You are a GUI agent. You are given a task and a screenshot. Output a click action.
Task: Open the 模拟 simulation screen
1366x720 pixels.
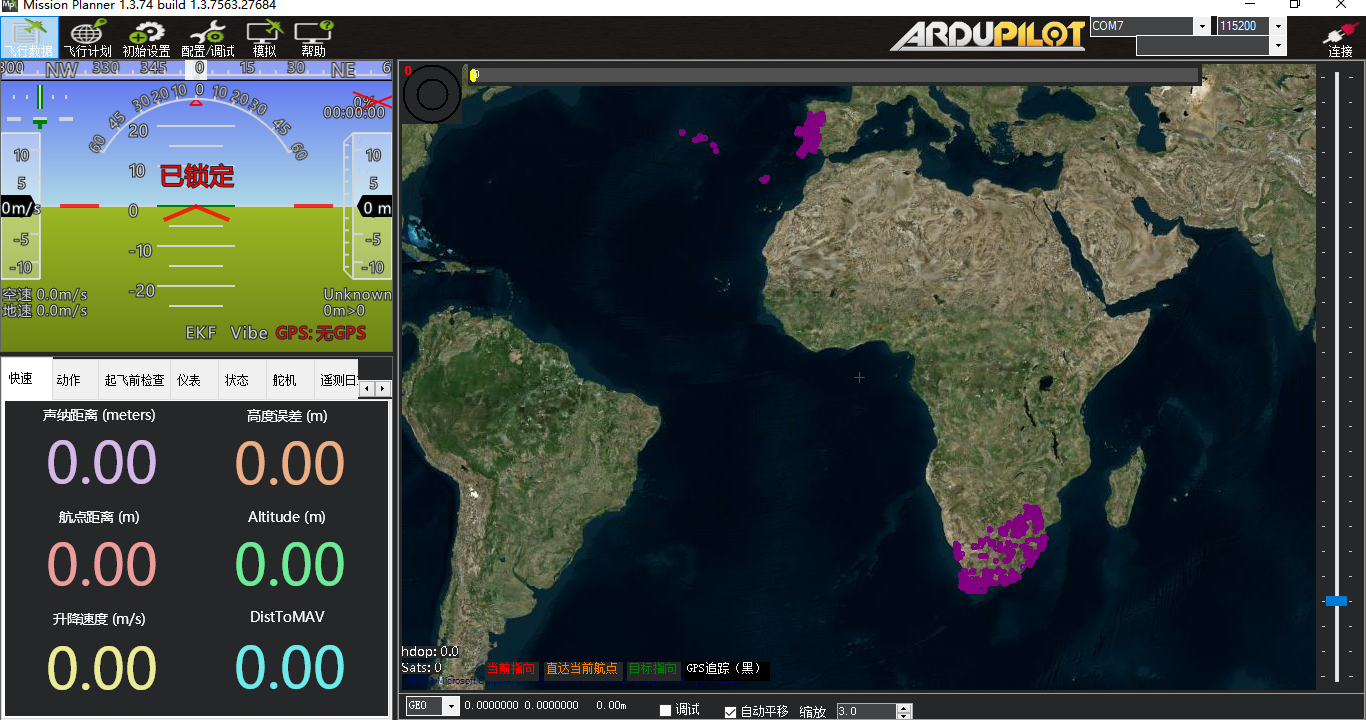(264, 39)
